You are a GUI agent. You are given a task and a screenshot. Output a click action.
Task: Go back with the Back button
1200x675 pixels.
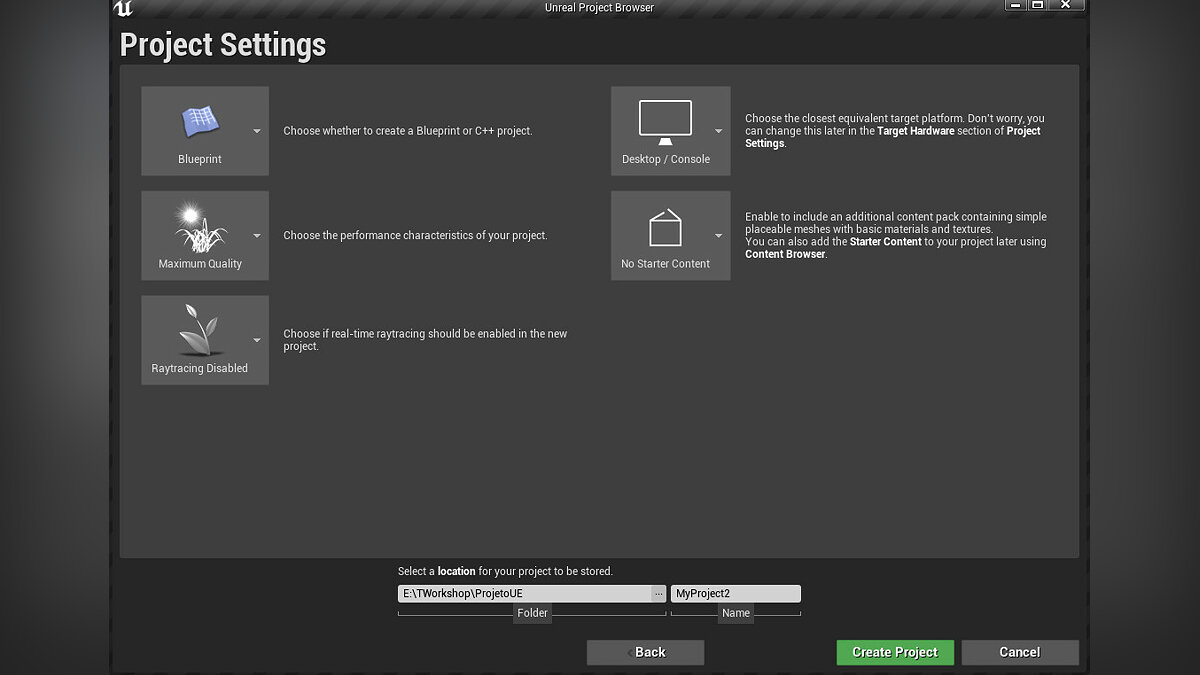point(645,652)
